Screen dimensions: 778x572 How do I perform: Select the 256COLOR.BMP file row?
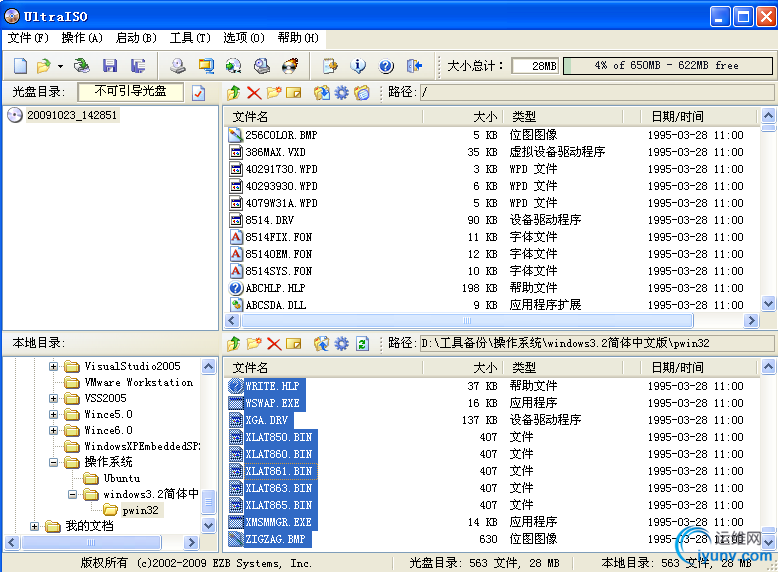(x=491, y=135)
